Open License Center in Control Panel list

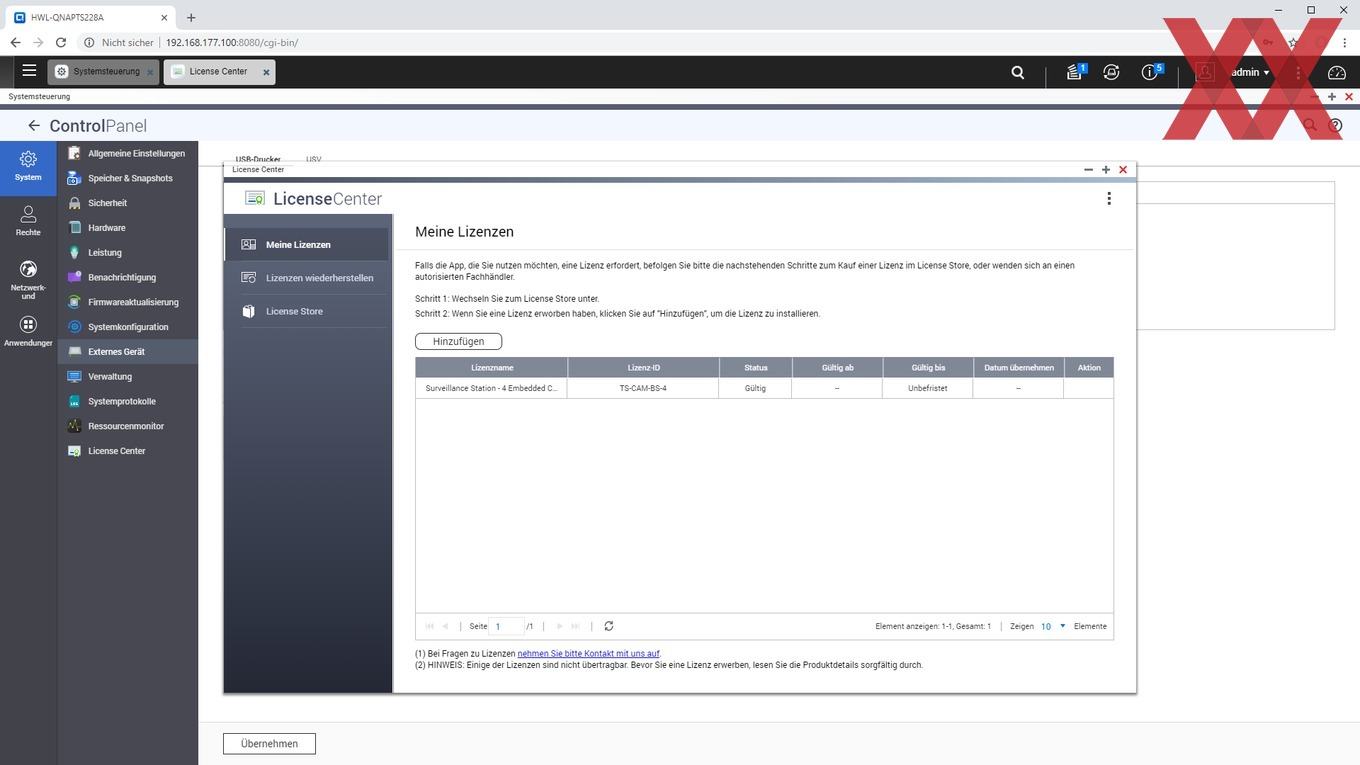(127, 451)
